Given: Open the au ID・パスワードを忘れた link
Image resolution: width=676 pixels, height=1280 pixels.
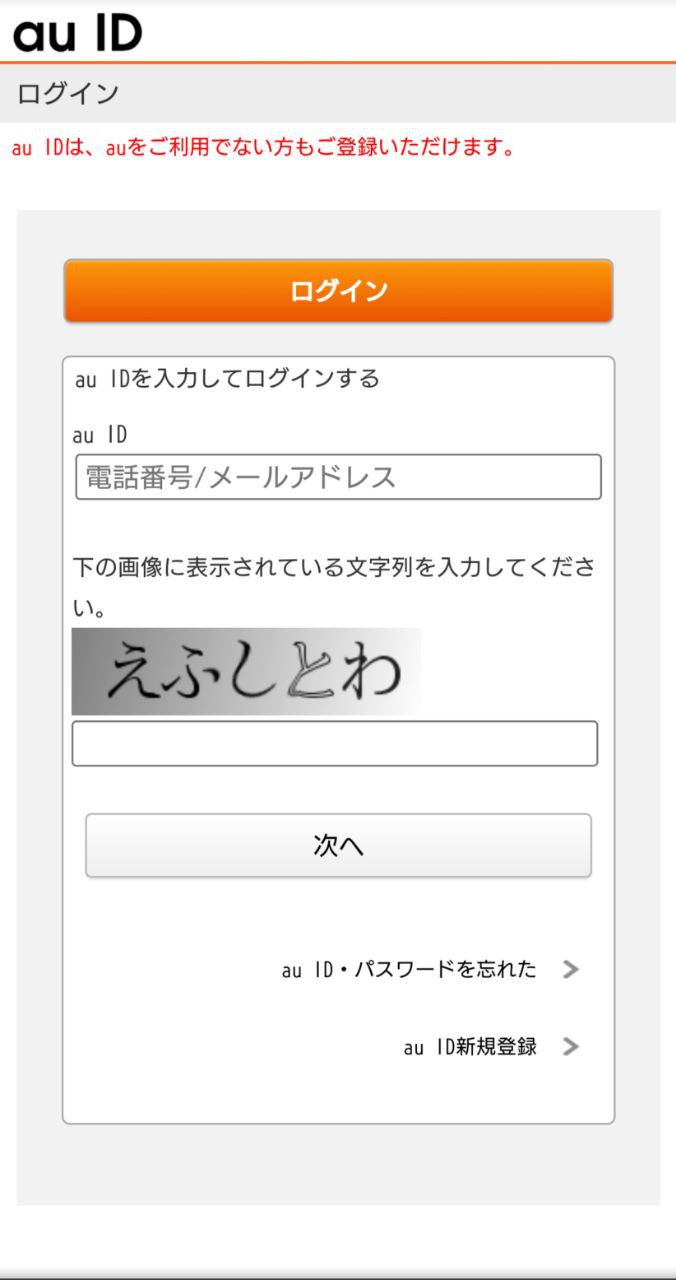Looking at the screenshot, I should [x=409, y=969].
